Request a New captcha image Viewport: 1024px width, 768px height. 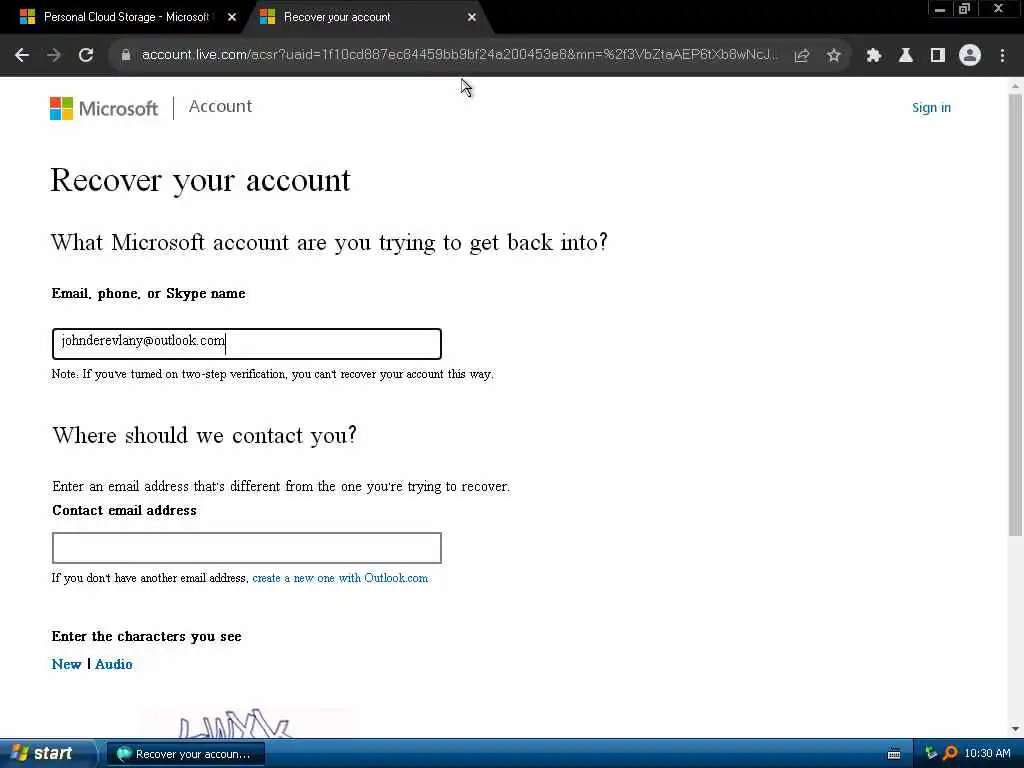coord(67,664)
